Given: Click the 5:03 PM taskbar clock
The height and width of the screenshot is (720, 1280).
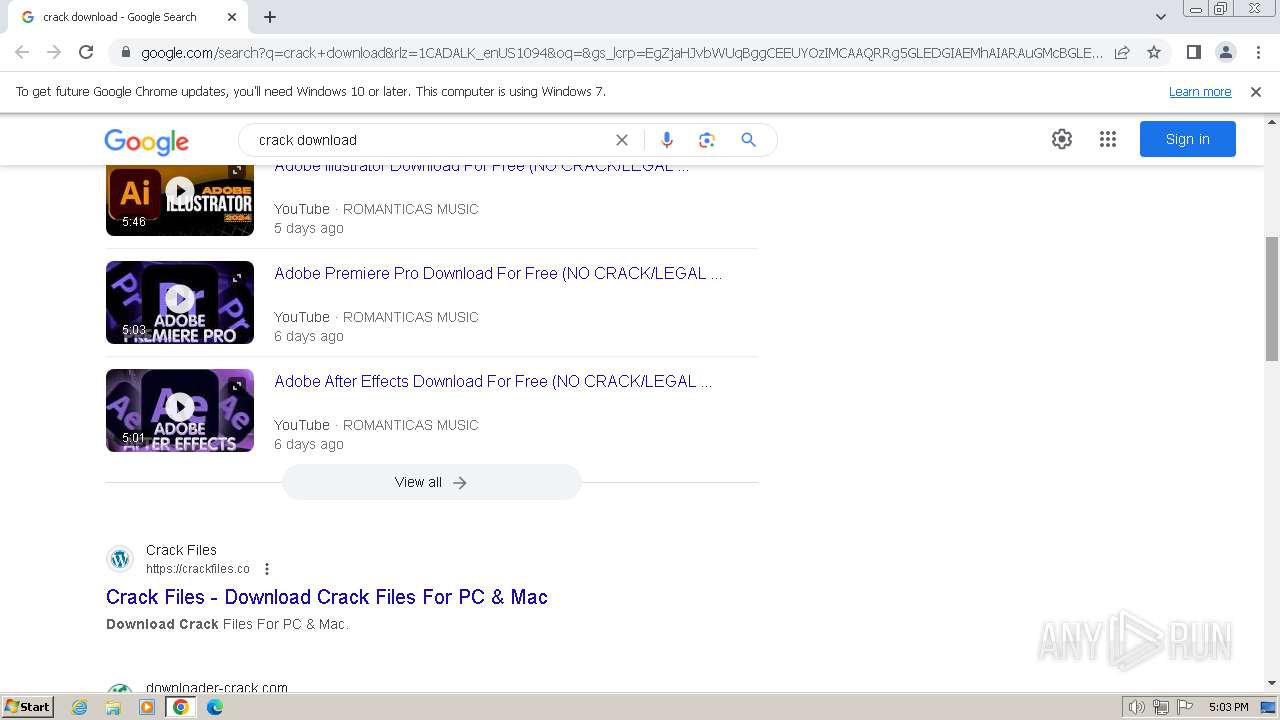Looking at the screenshot, I should pos(1228,707).
